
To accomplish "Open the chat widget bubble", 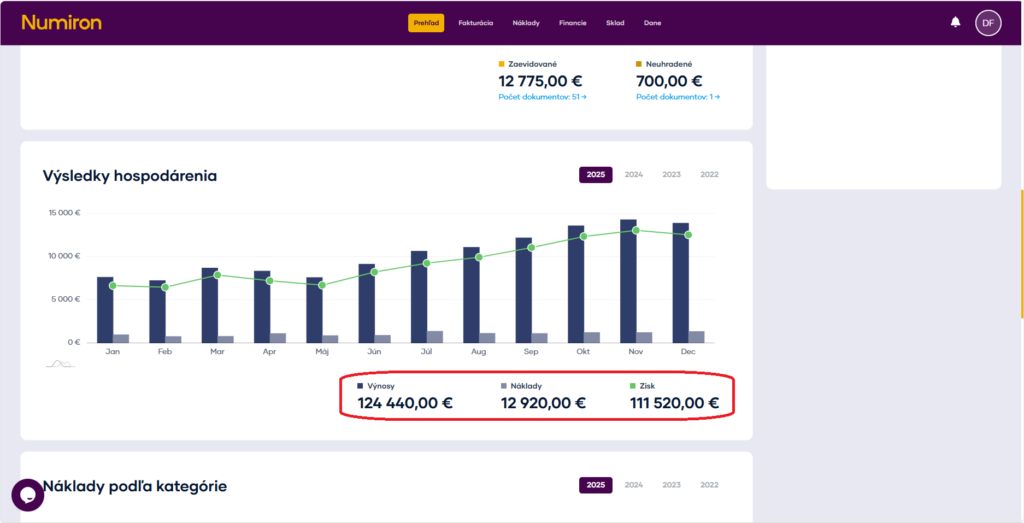I will coord(27,494).
